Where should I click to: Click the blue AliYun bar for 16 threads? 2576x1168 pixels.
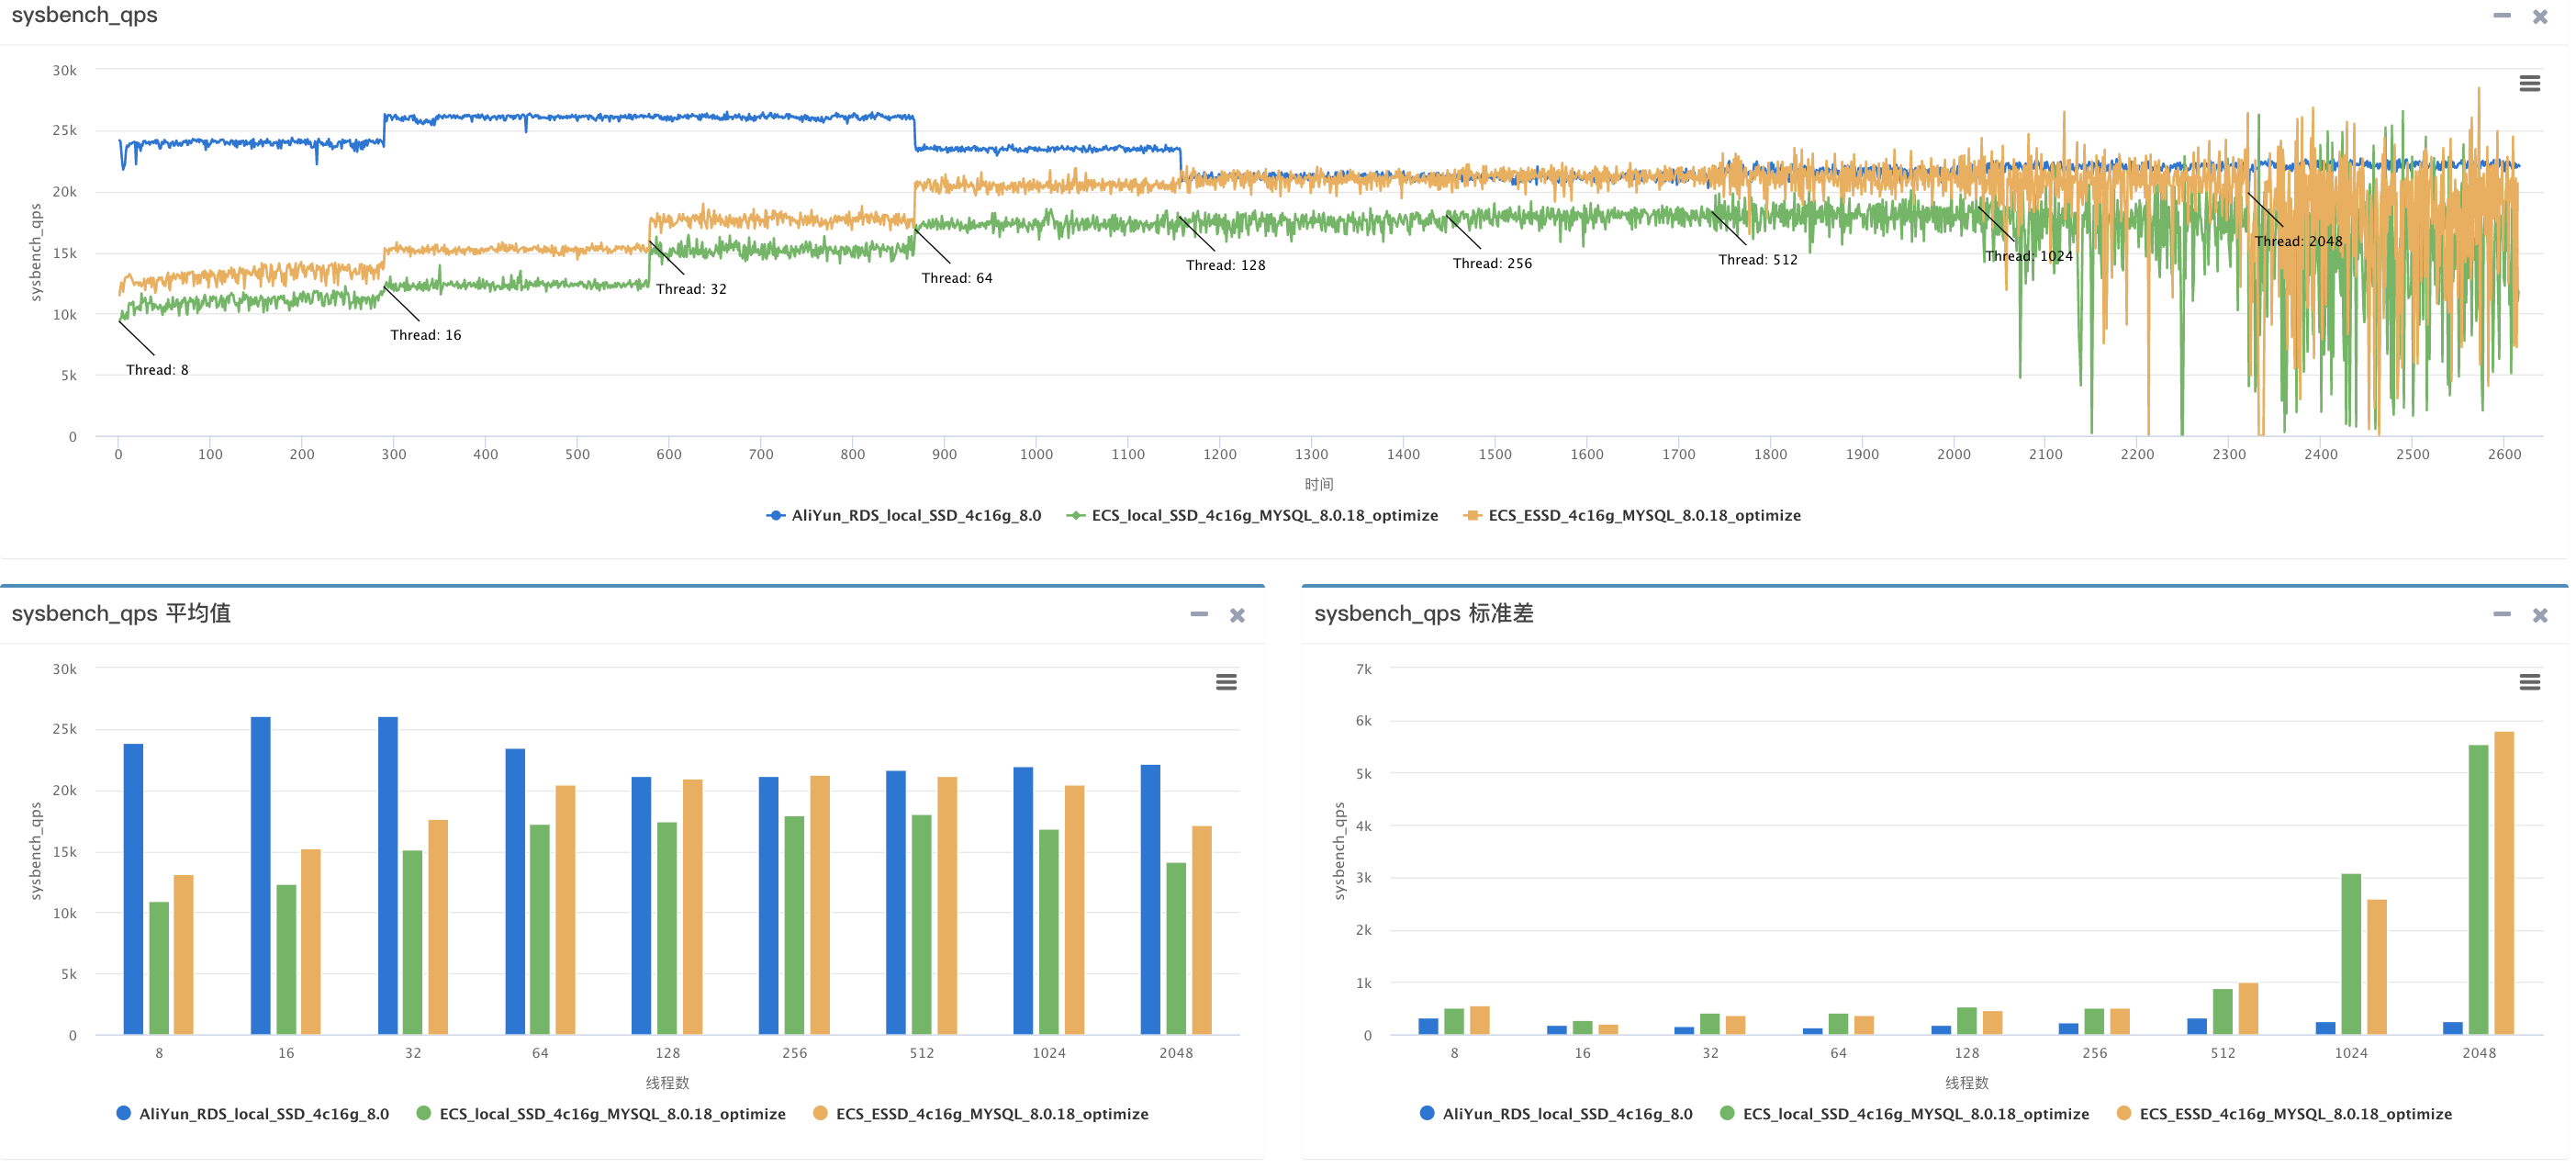[260, 875]
